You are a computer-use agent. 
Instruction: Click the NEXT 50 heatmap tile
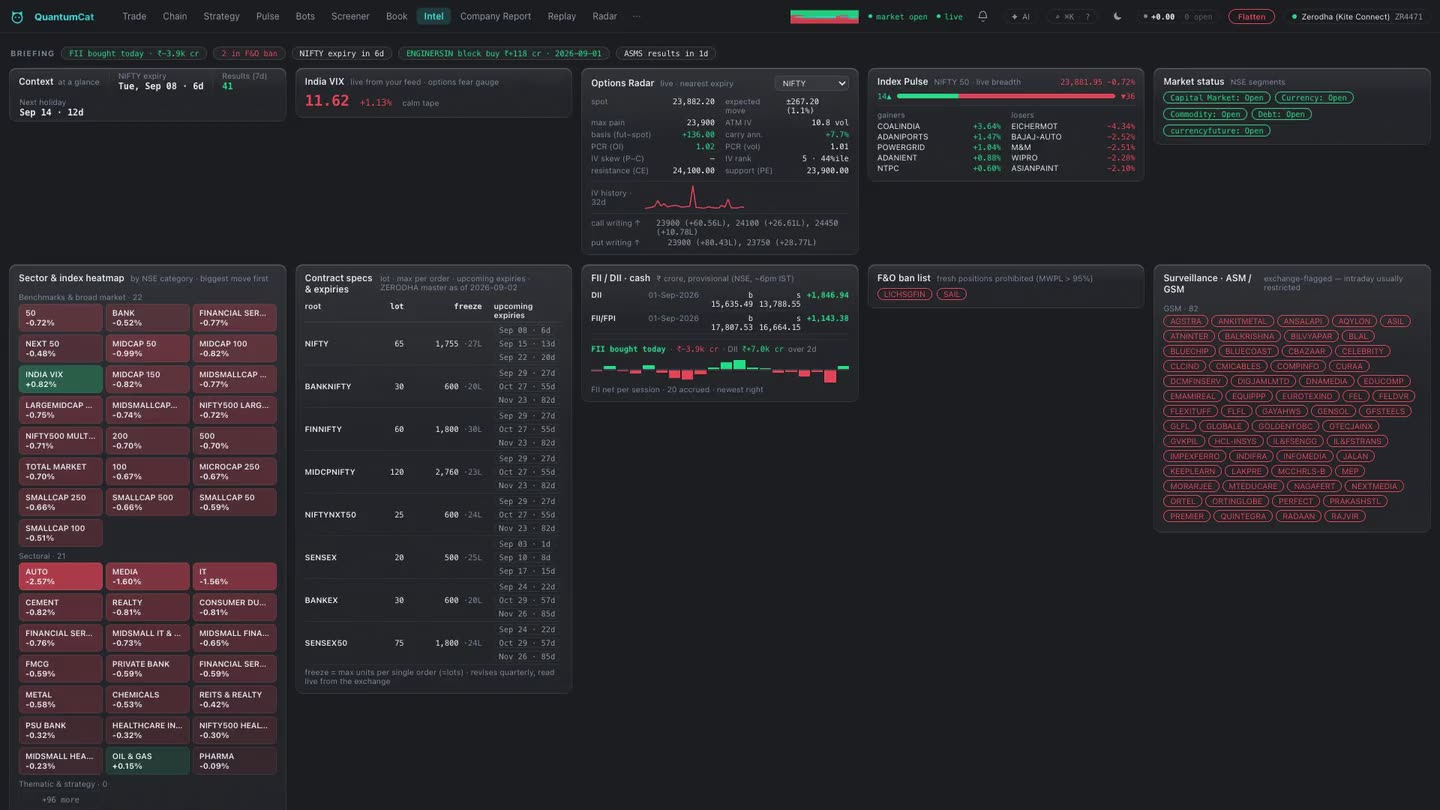pyautogui.click(x=61, y=348)
